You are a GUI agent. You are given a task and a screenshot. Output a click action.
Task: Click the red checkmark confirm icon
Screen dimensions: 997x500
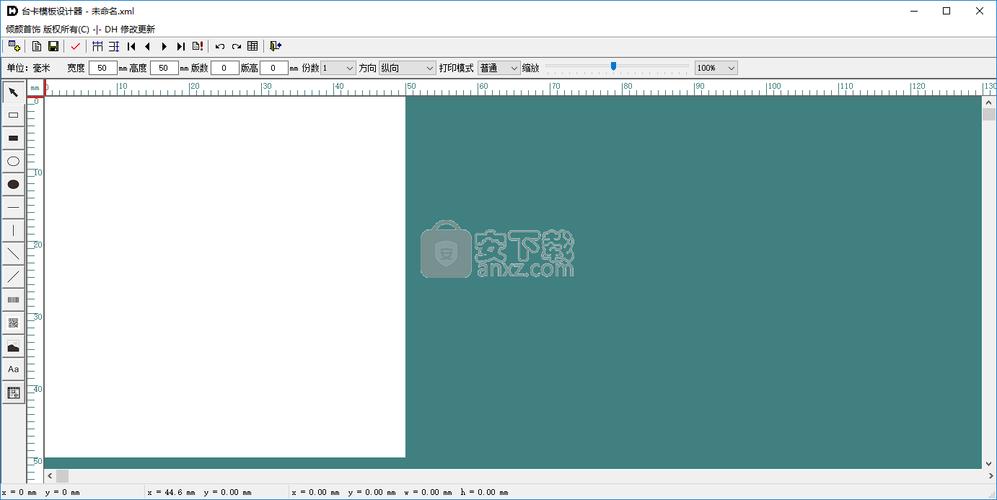76,46
